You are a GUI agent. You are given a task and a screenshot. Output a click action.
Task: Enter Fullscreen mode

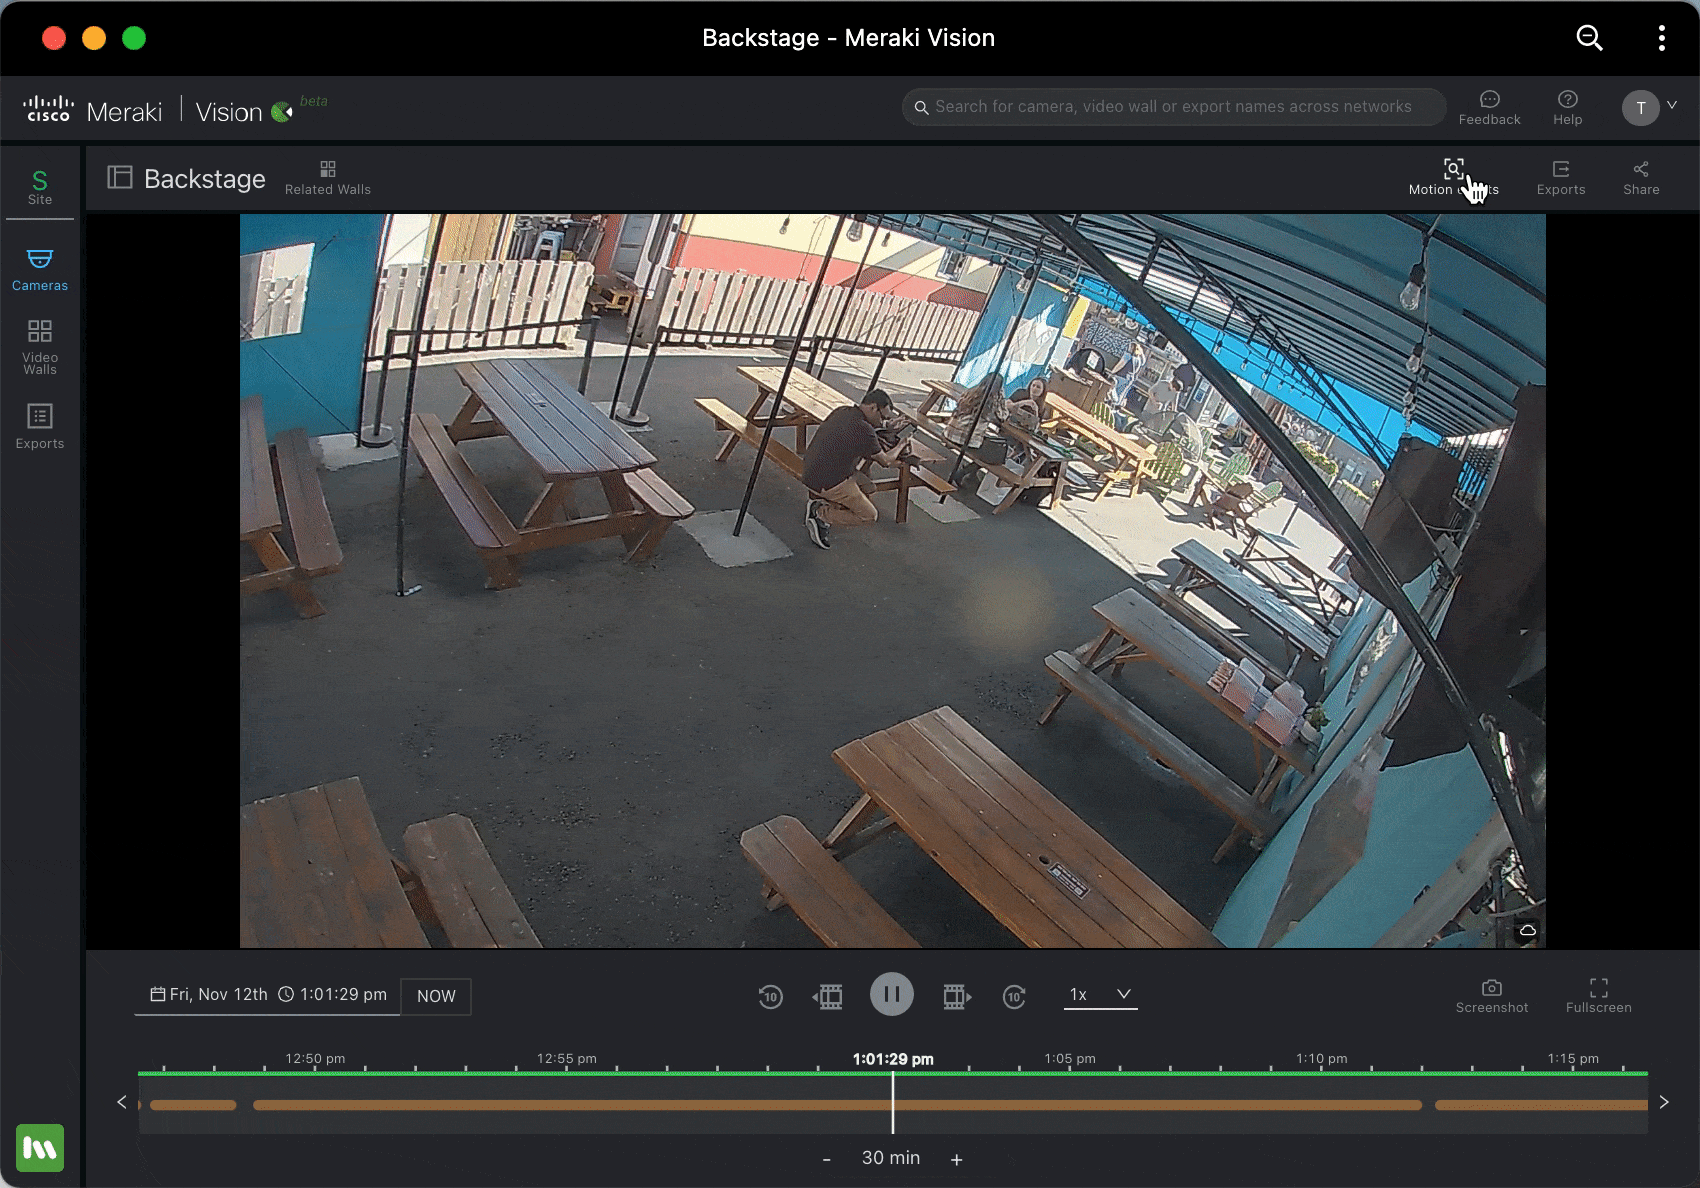(1598, 995)
